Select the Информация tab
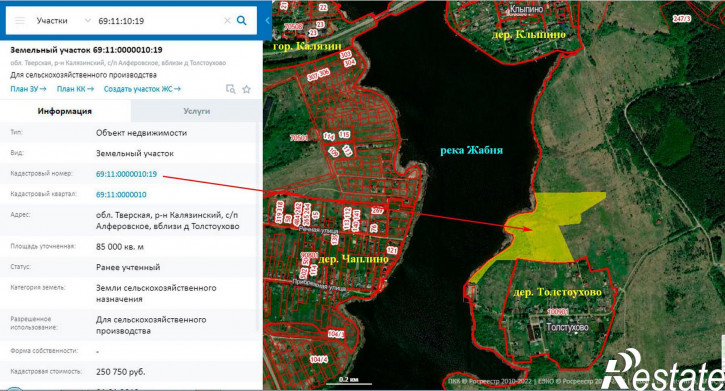725x391 pixels. click(x=65, y=111)
